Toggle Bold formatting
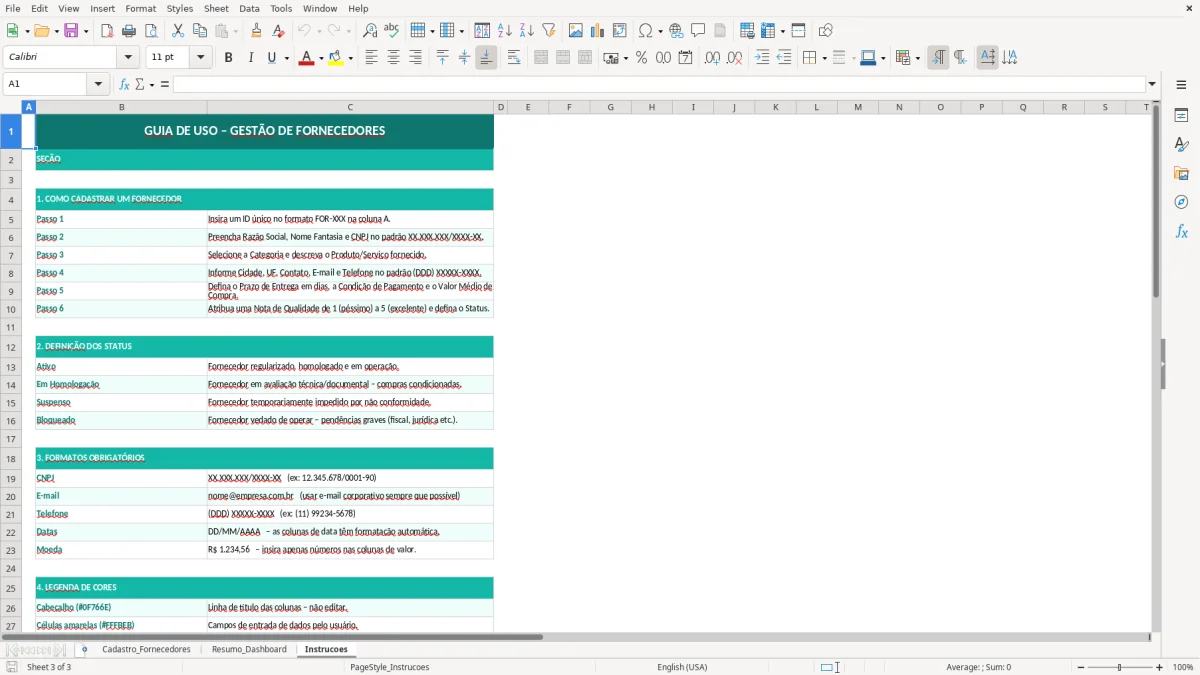Image resolution: width=1200 pixels, height=675 pixels. click(x=228, y=58)
